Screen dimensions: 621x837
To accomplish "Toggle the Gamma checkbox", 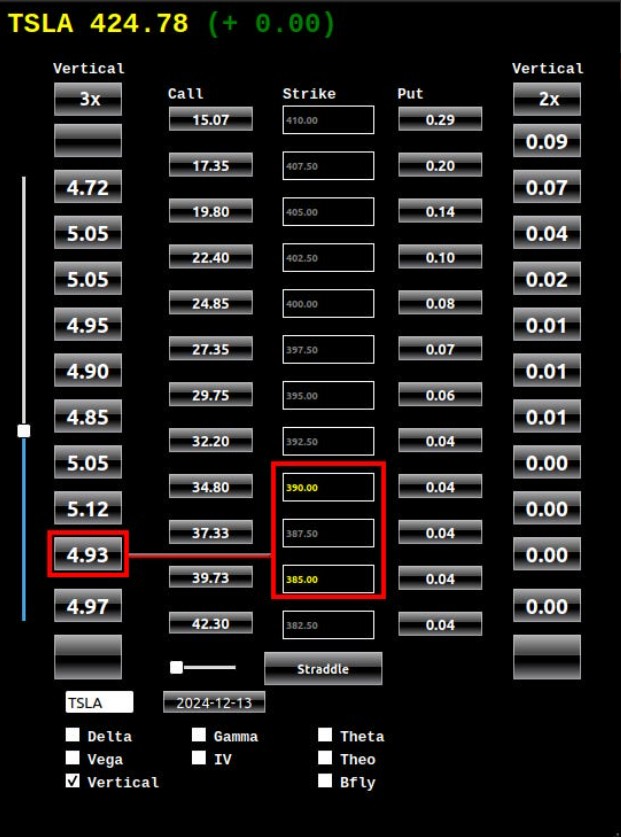I will coord(199,735).
